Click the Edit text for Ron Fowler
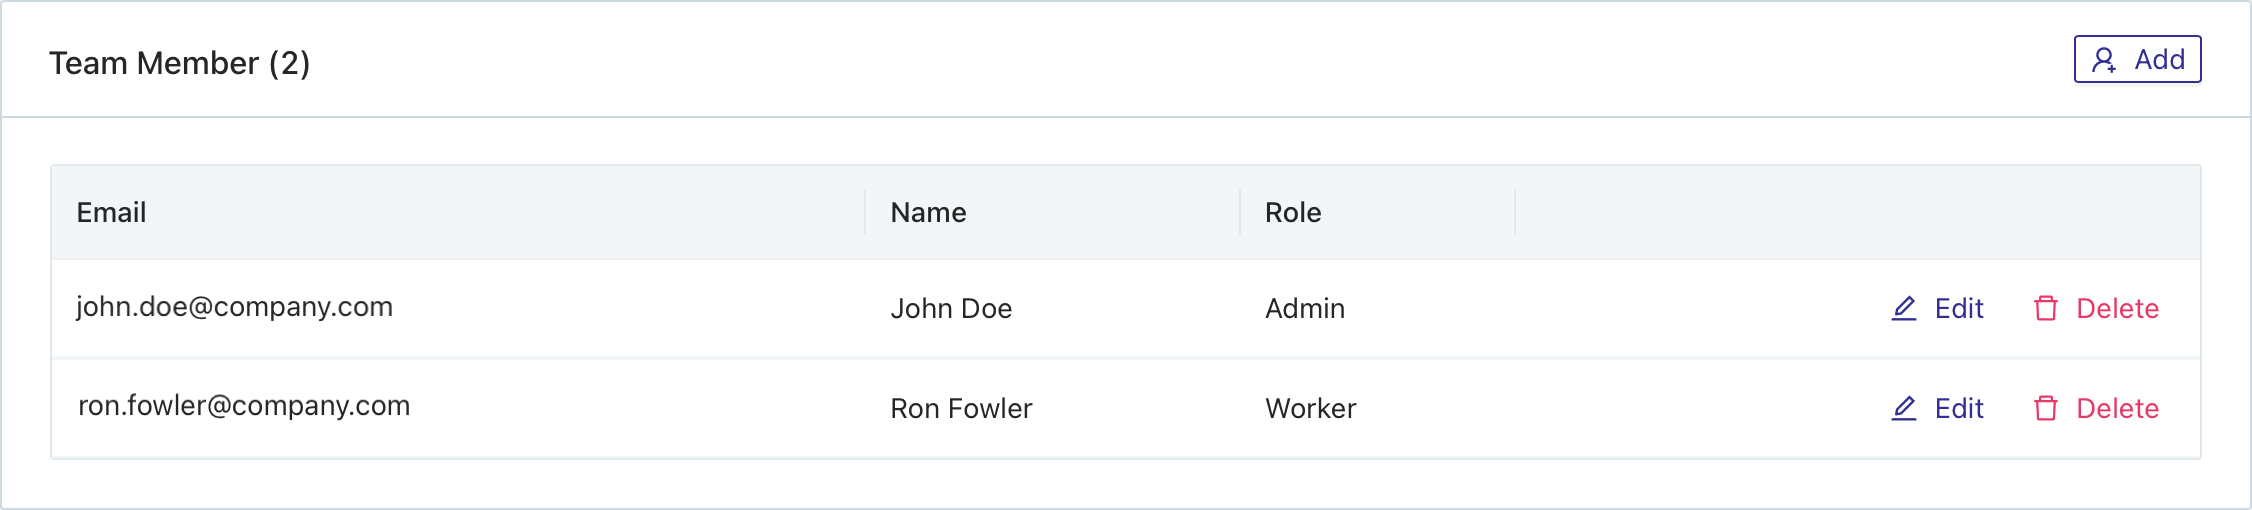The width and height of the screenshot is (2252, 510). [1959, 408]
